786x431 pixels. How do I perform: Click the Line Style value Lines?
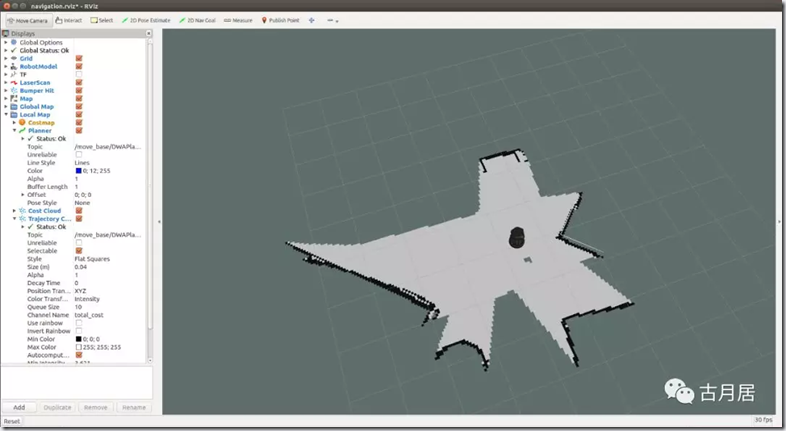tap(82, 162)
